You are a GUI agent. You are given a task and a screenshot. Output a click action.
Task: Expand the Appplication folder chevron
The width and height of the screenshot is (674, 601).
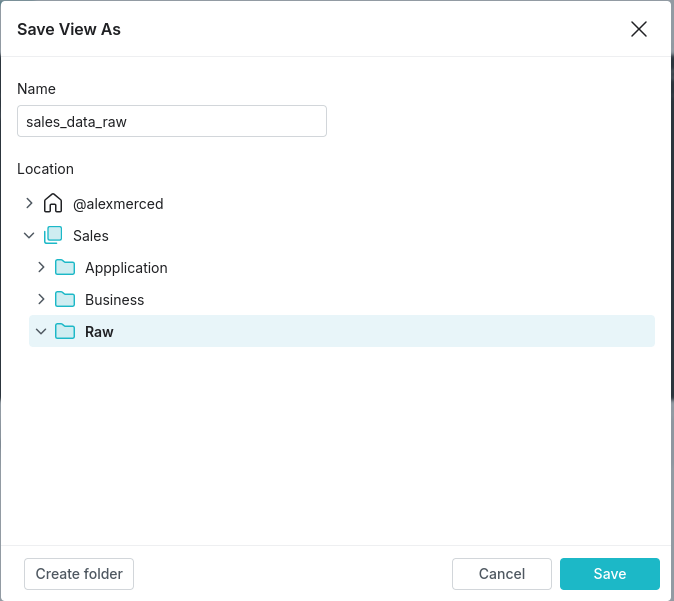point(41,267)
